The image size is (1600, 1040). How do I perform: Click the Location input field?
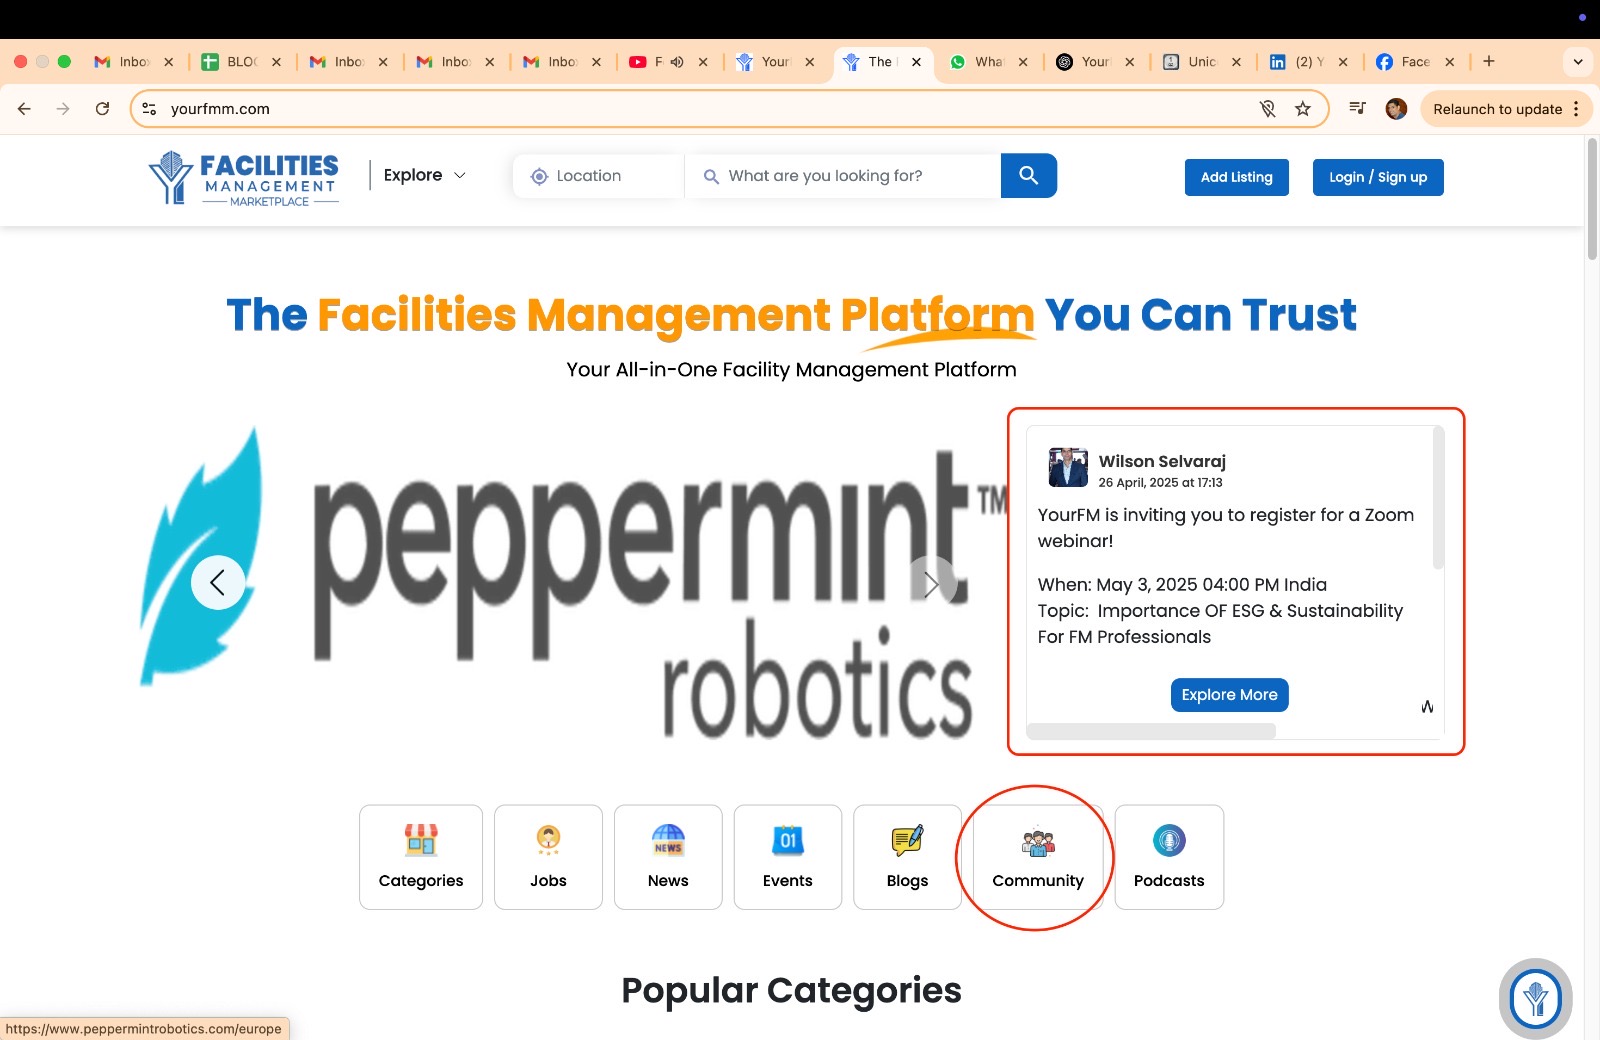(x=600, y=176)
